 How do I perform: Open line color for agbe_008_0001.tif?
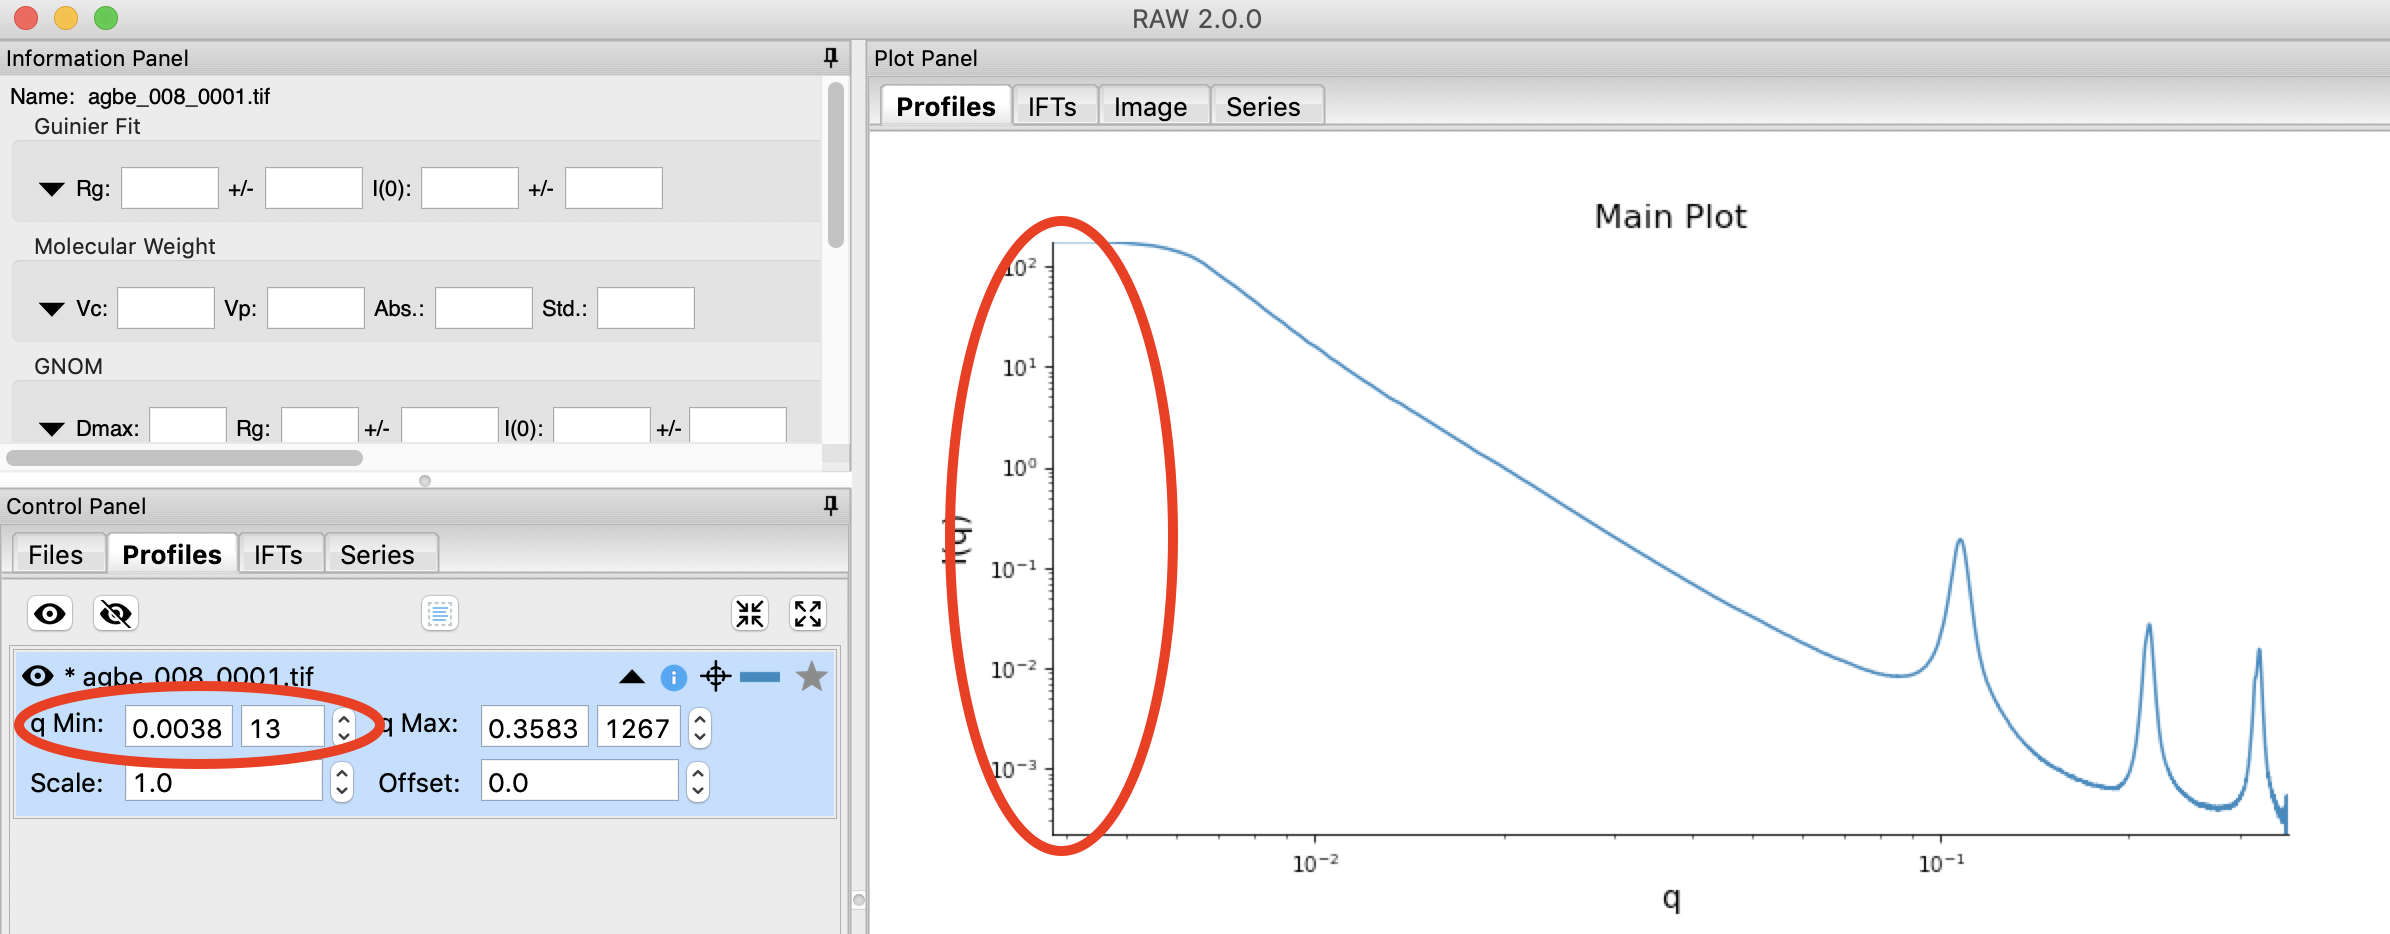(x=760, y=677)
